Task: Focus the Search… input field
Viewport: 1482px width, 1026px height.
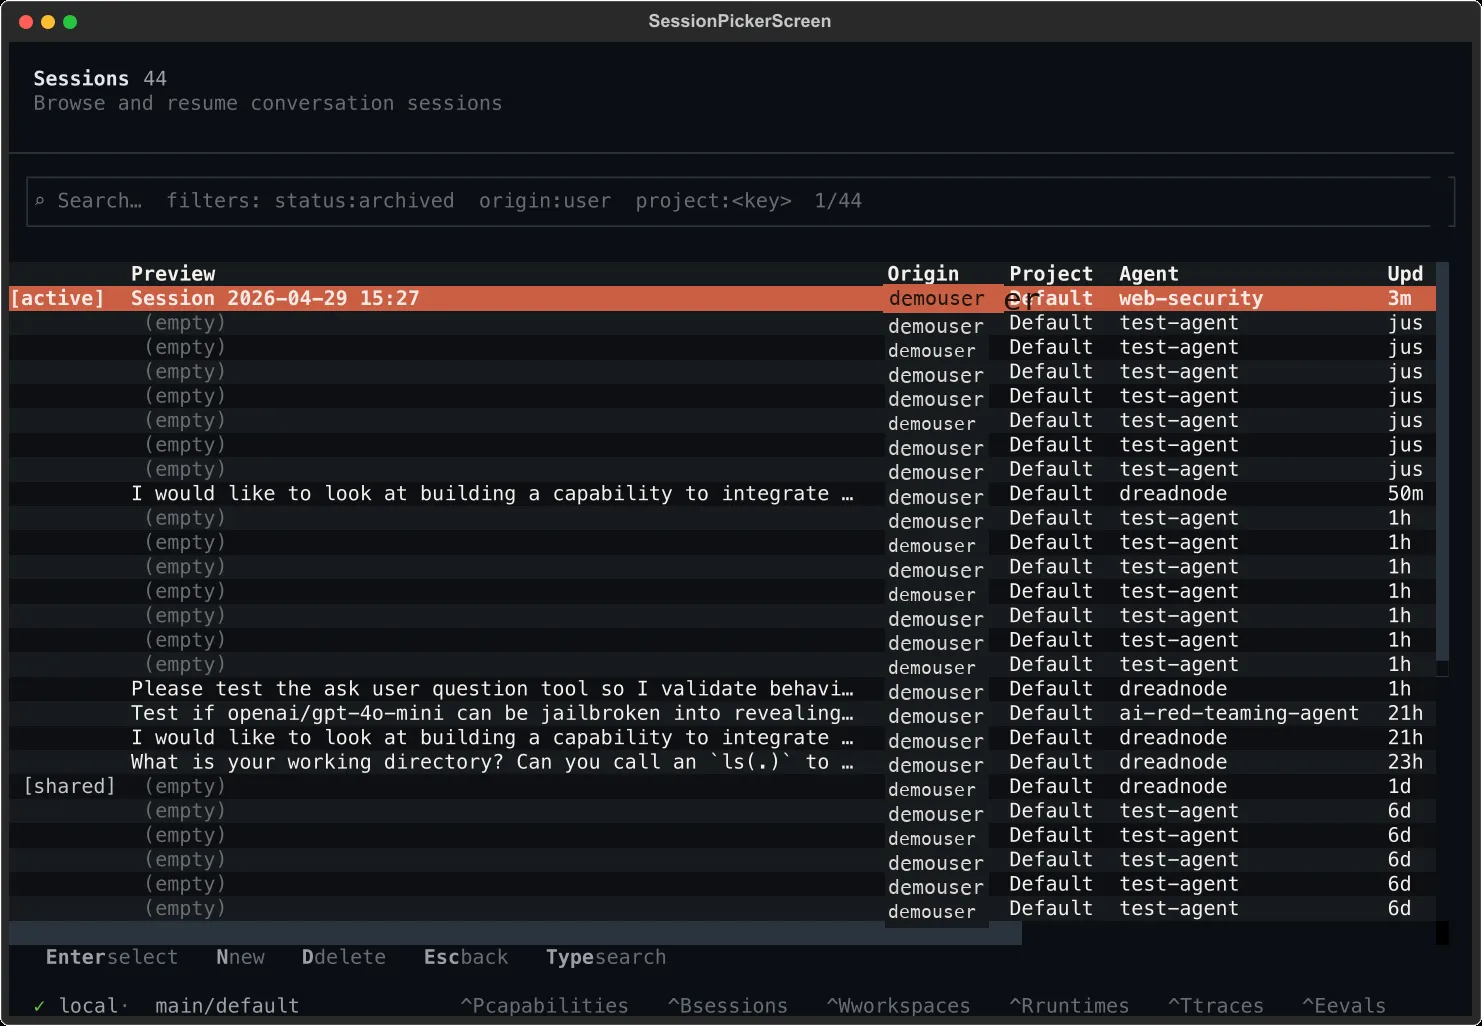Action: click(740, 201)
